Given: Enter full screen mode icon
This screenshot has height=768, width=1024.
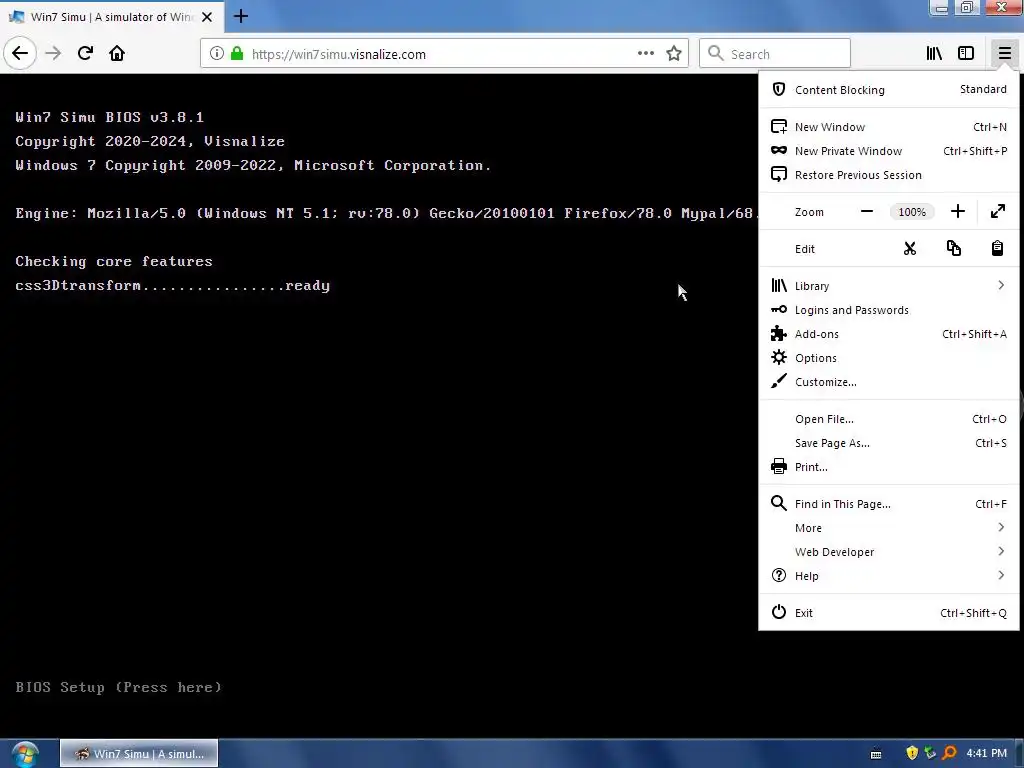Looking at the screenshot, I should tap(997, 212).
